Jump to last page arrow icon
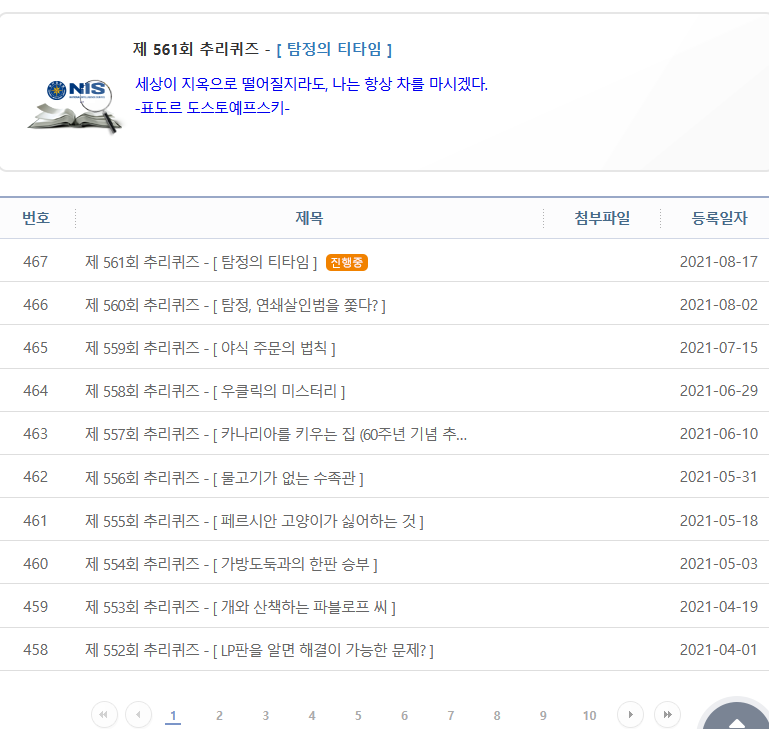 point(667,714)
